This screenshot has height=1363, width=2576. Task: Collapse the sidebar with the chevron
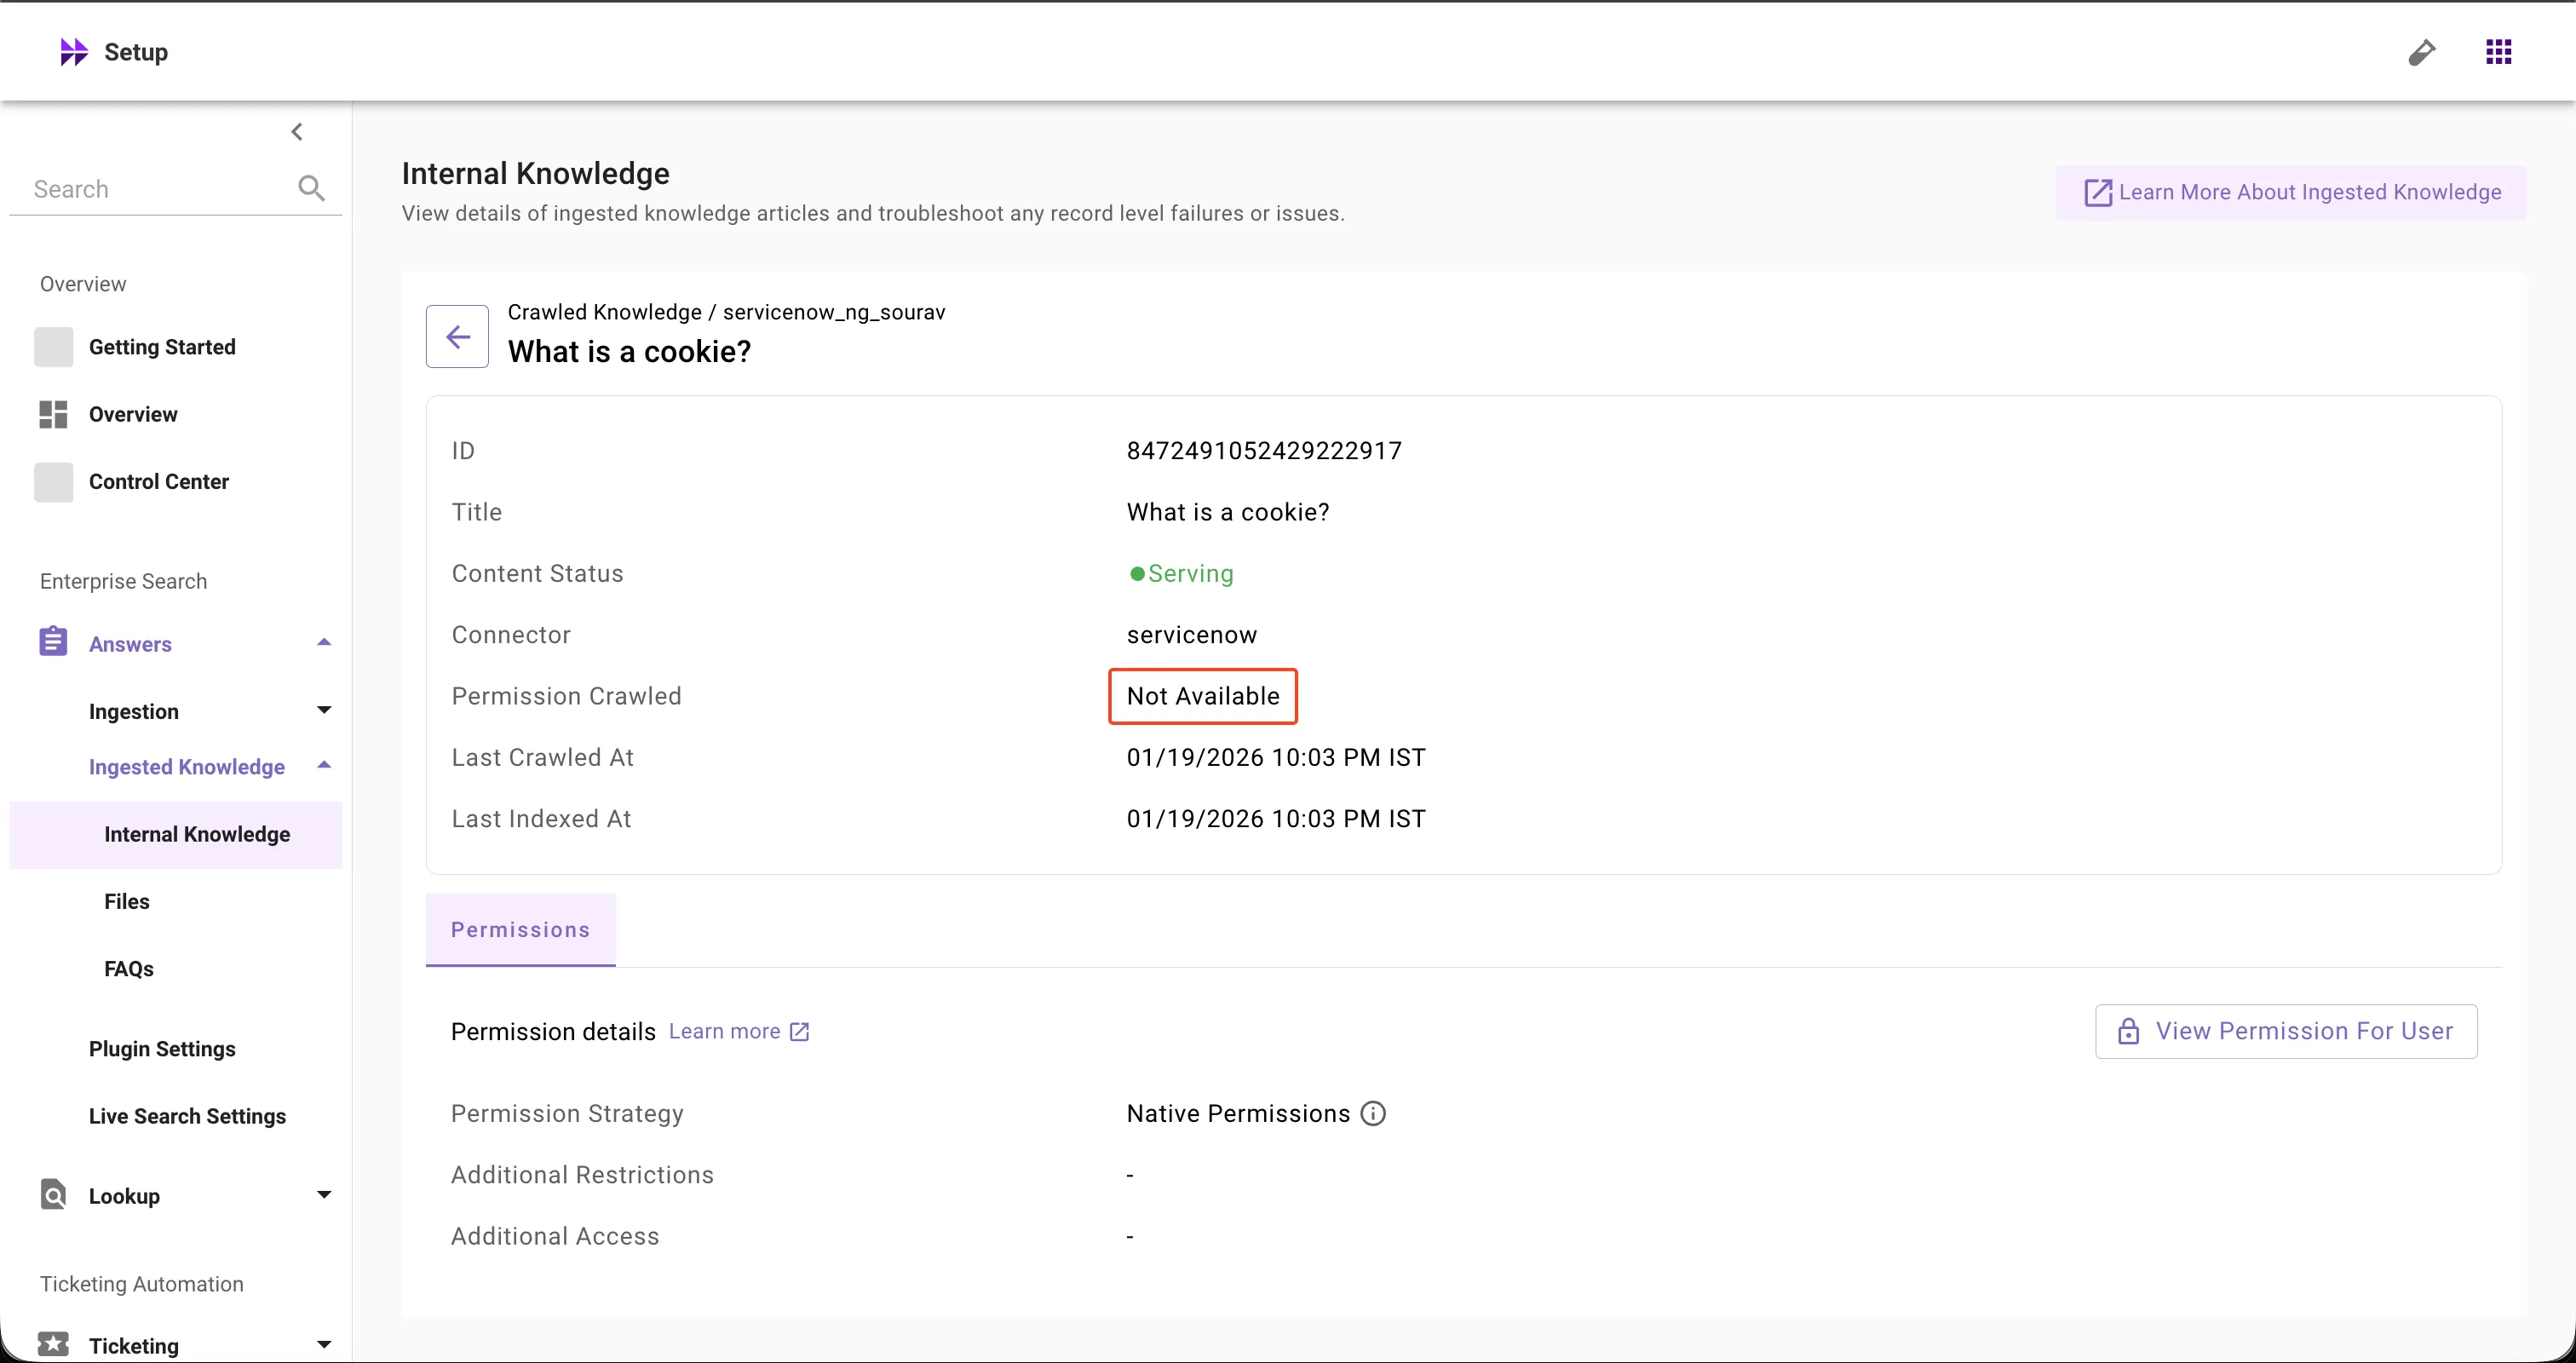(x=297, y=132)
